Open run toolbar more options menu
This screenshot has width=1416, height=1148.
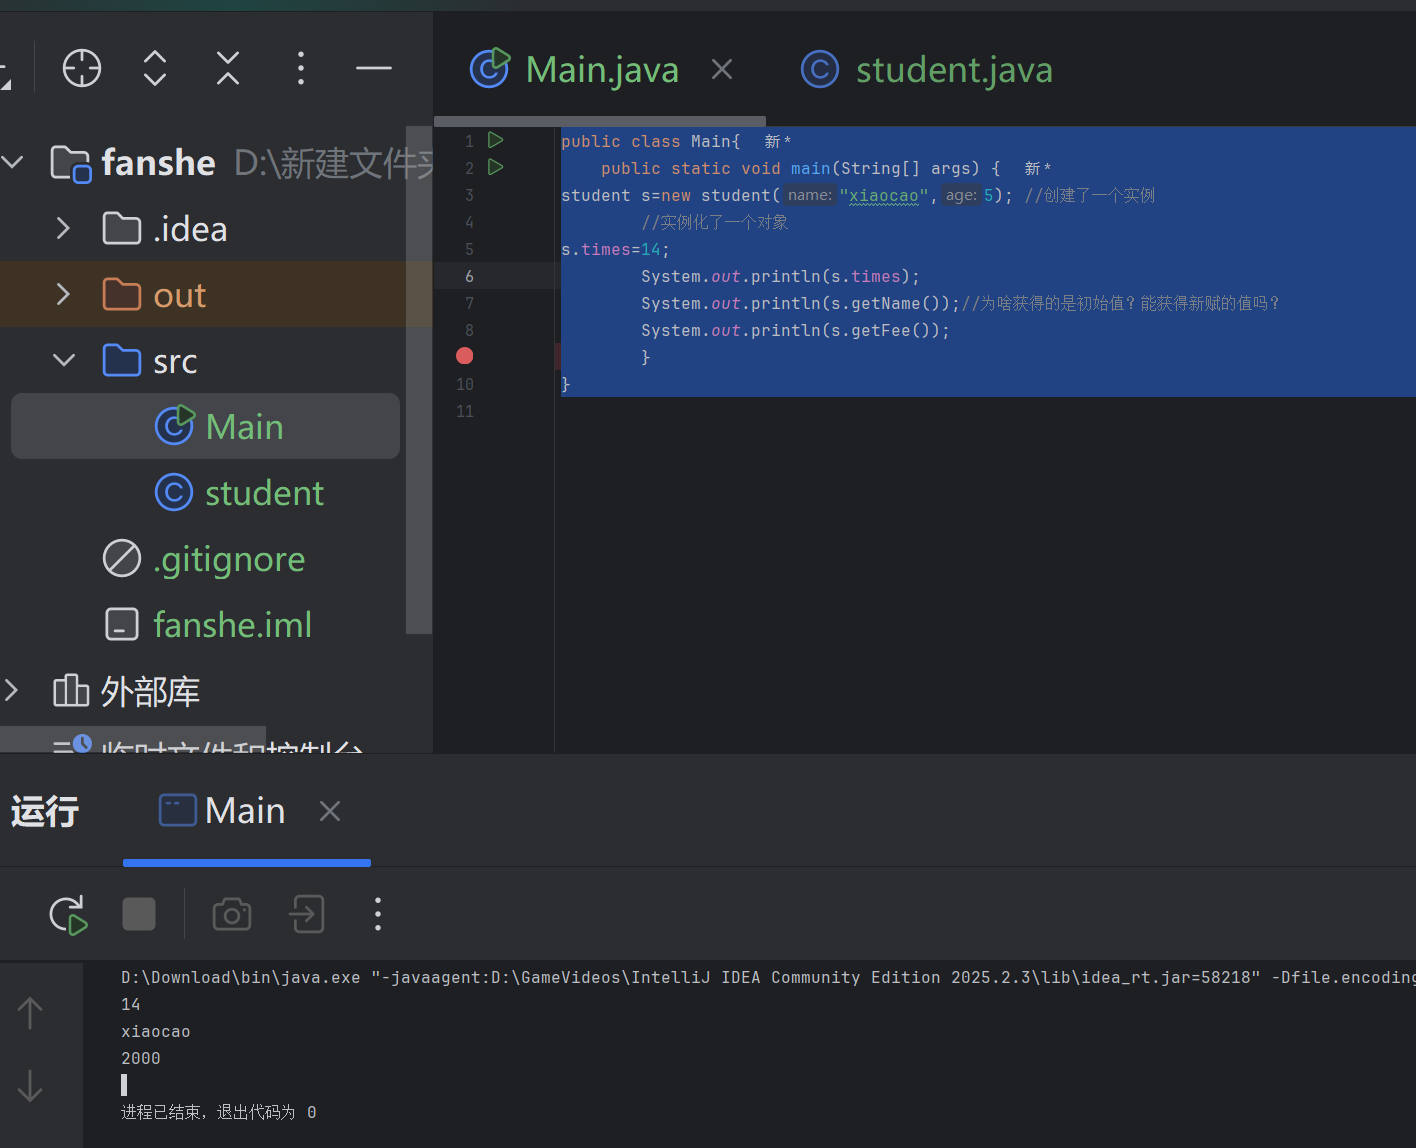pyautogui.click(x=377, y=914)
